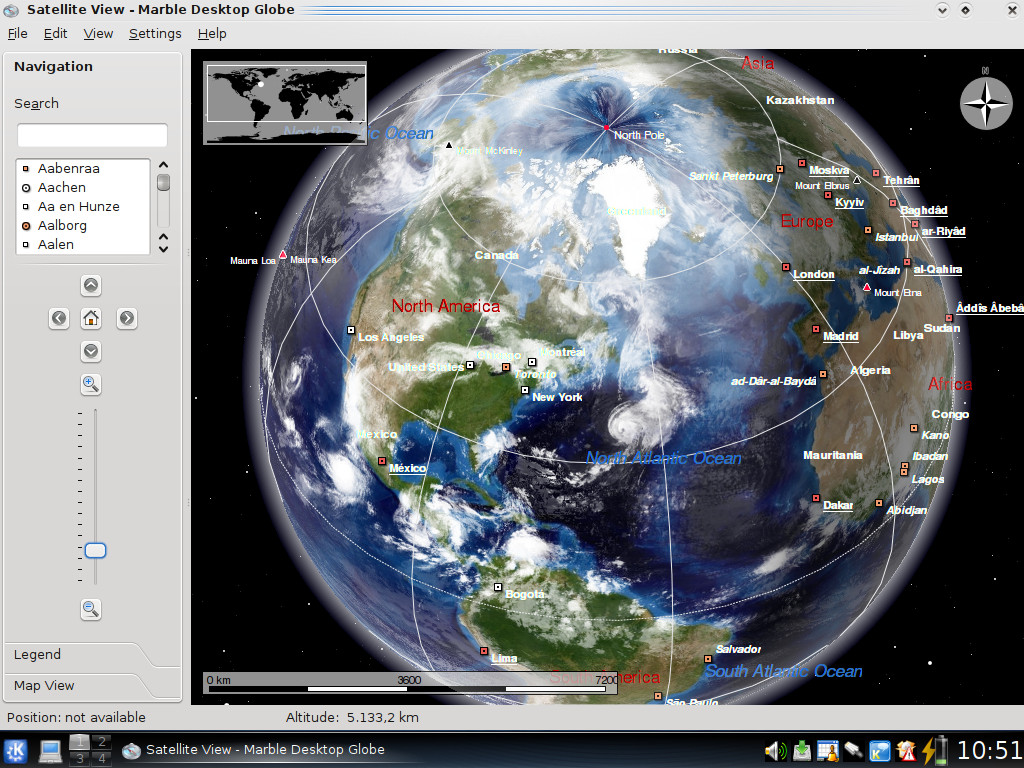Click the North Pole red marker
Image resolution: width=1024 pixels, height=768 pixels.
click(x=606, y=127)
